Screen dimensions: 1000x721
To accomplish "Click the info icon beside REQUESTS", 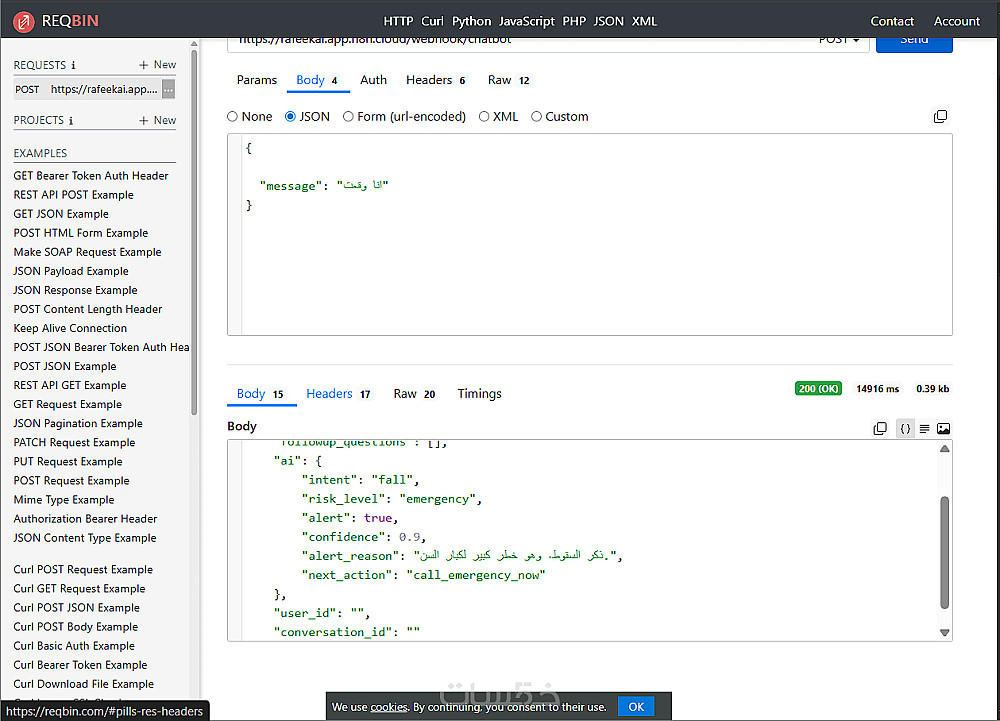I will [73, 66].
